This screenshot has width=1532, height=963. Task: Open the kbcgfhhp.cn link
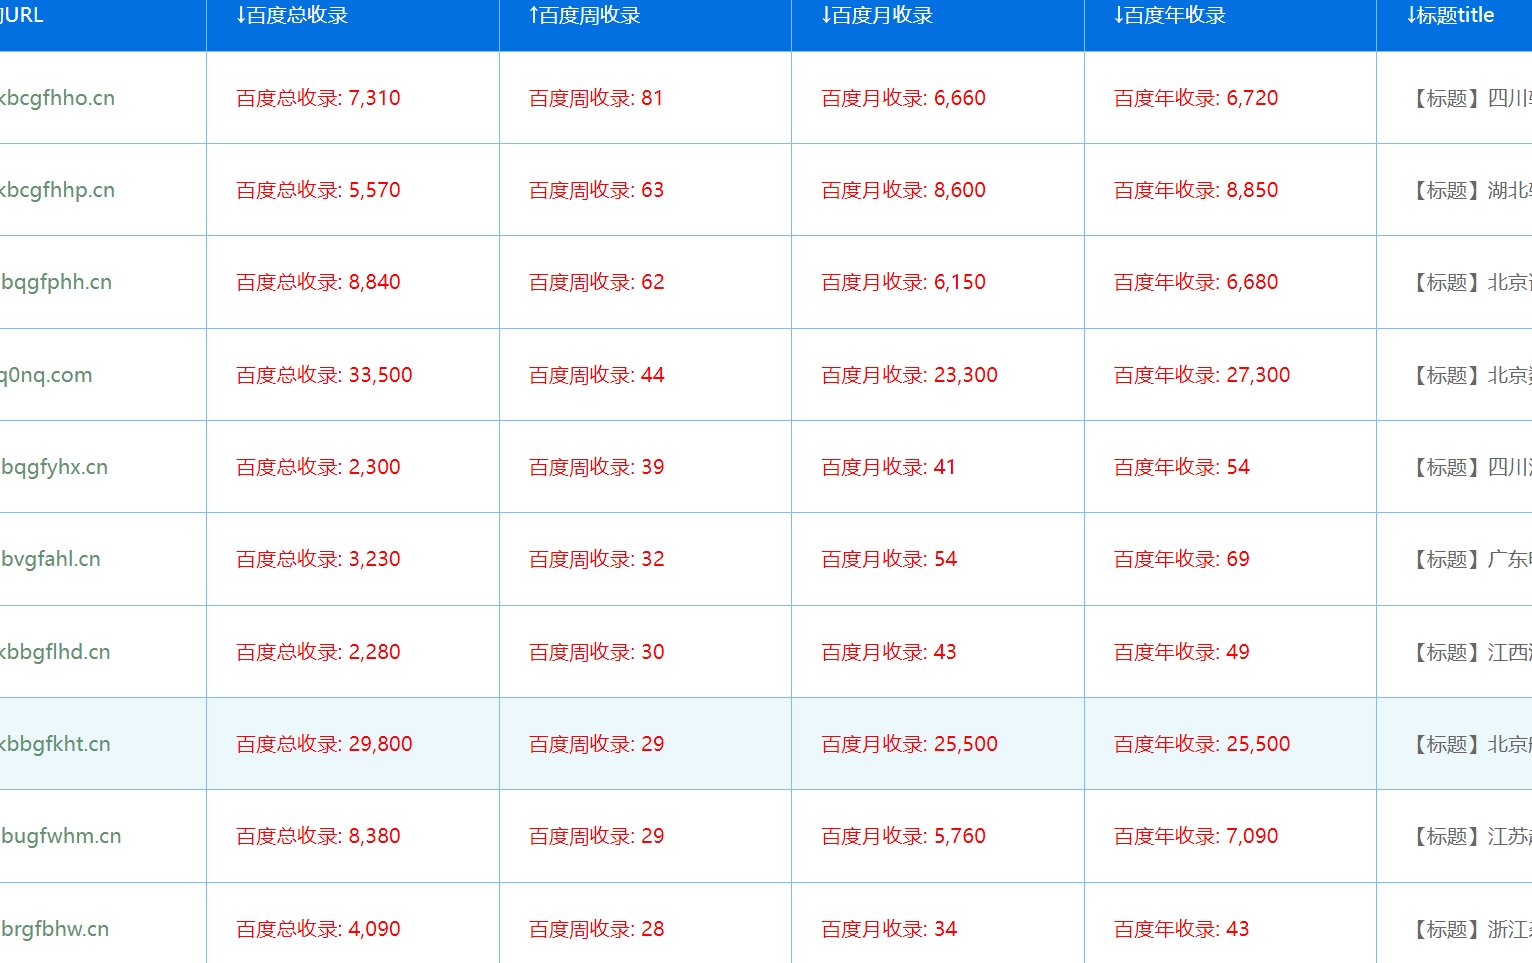click(x=57, y=190)
